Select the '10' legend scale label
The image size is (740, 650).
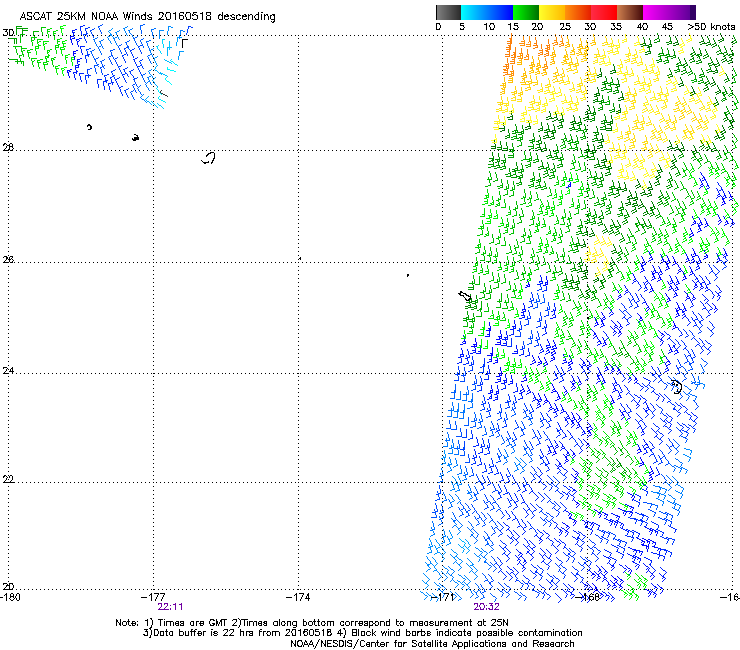[489, 27]
